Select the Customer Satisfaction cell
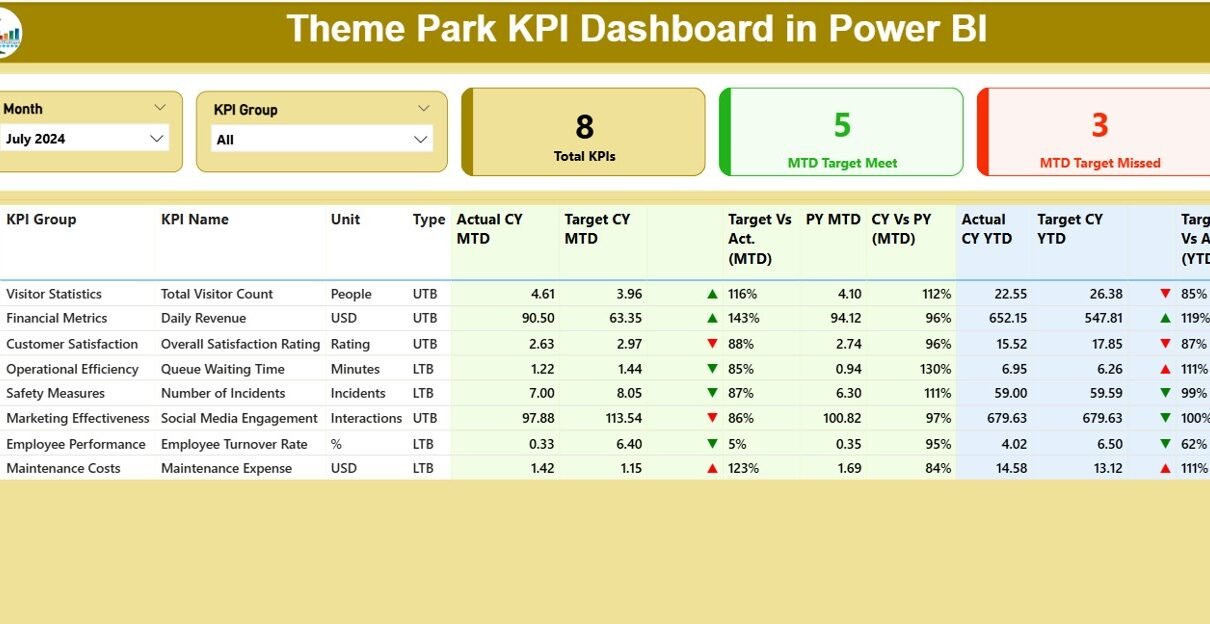This screenshot has width=1210, height=624. tap(72, 344)
